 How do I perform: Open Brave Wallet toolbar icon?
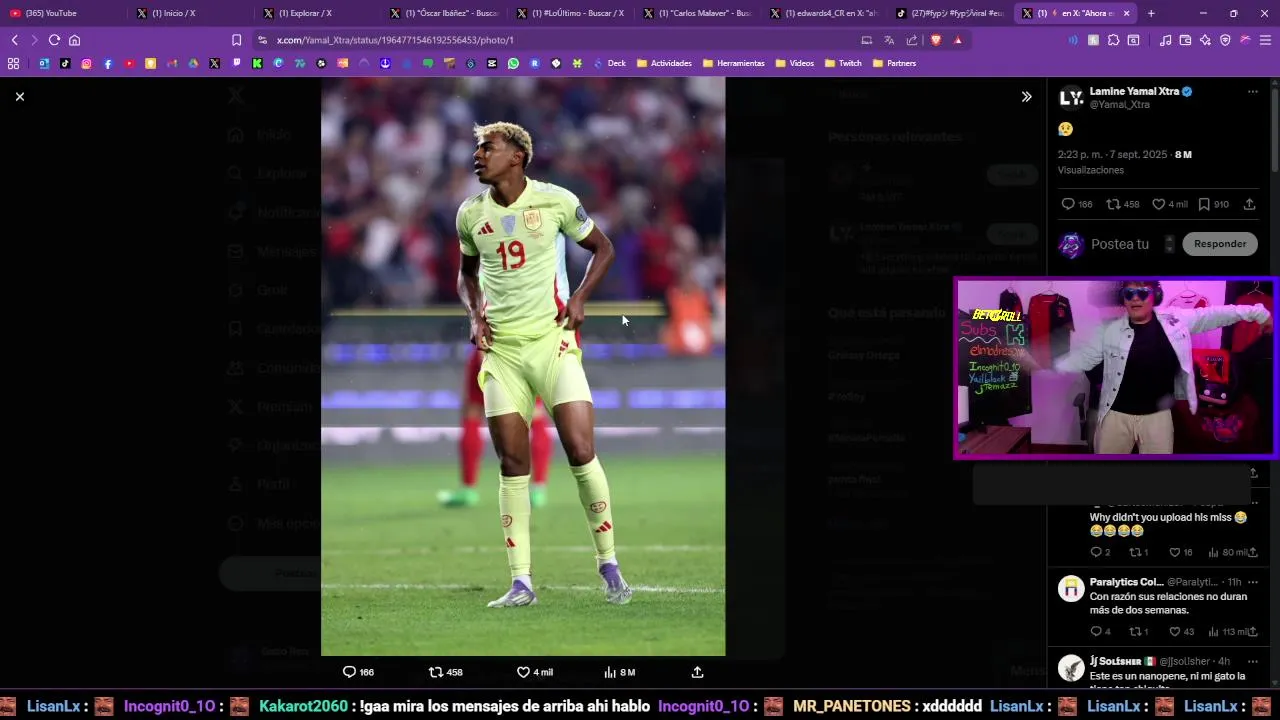click(x=1185, y=40)
